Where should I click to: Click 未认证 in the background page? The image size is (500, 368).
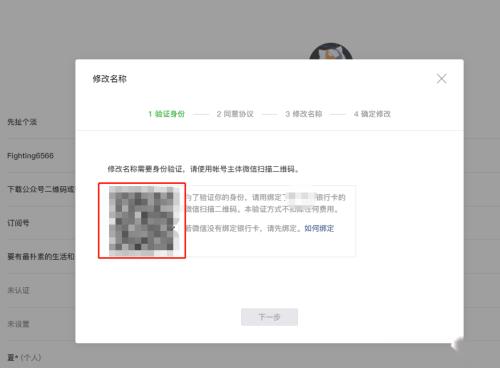coord(18,290)
